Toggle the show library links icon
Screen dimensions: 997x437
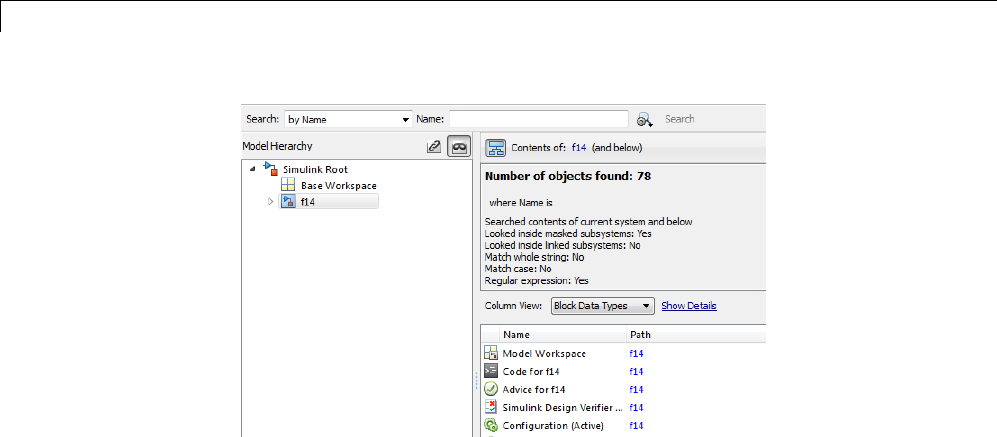pyautogui.click(x=434, y=147)
